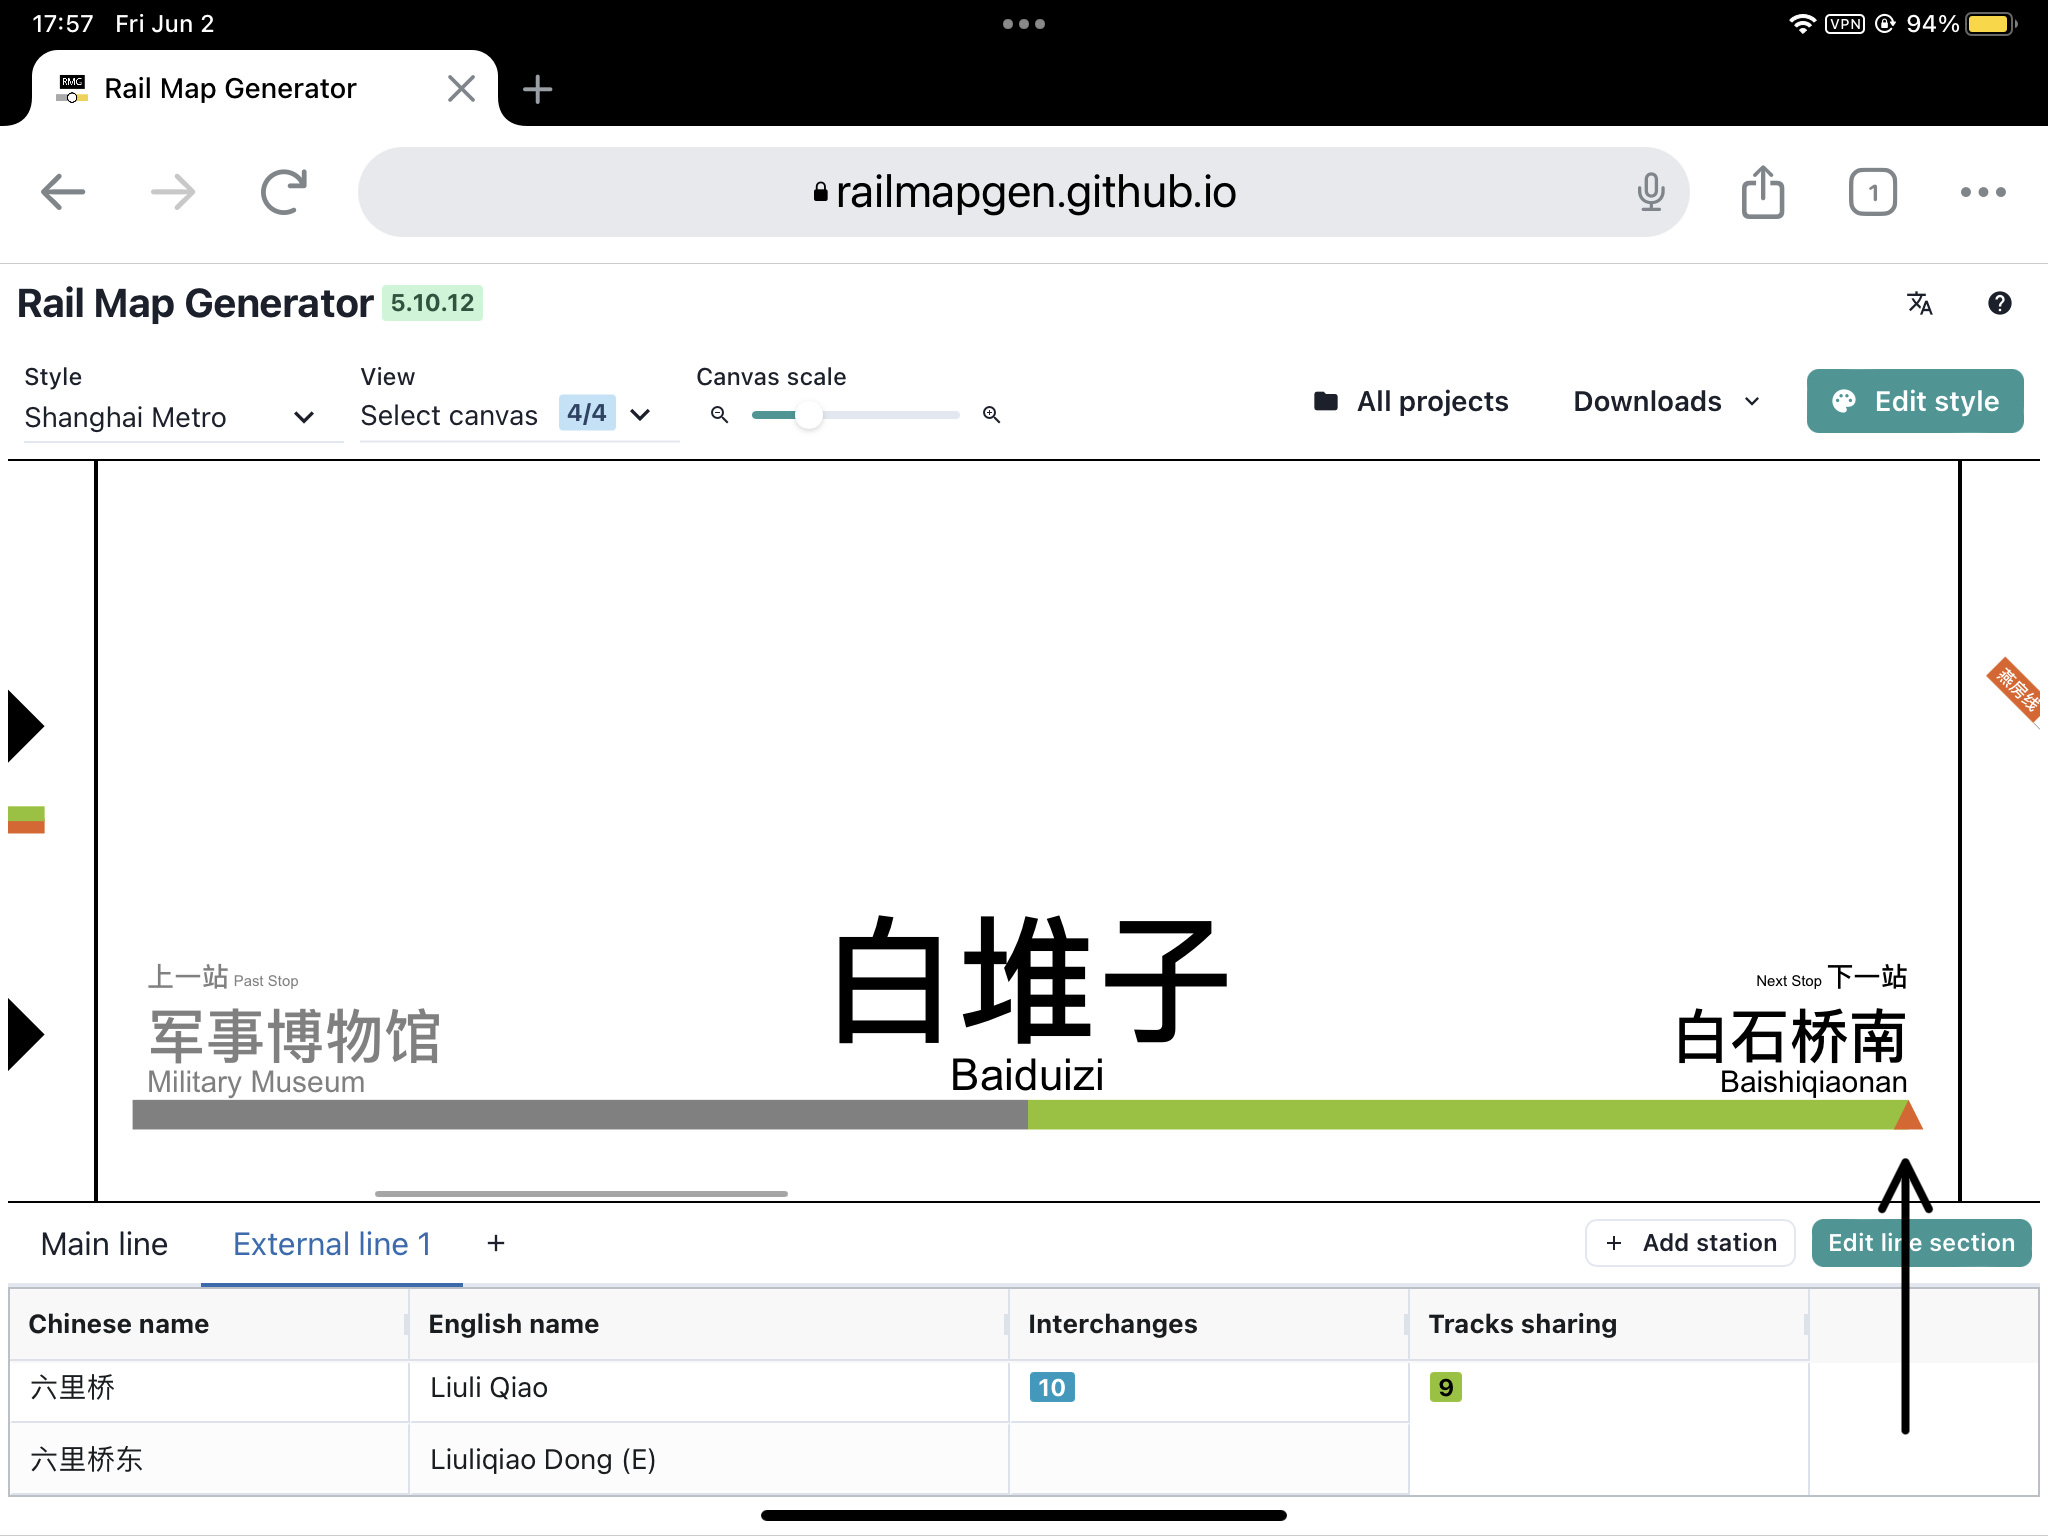
Task: Go back using the browser back arrow
Action: pyautogui.click(x=63, y=192)
